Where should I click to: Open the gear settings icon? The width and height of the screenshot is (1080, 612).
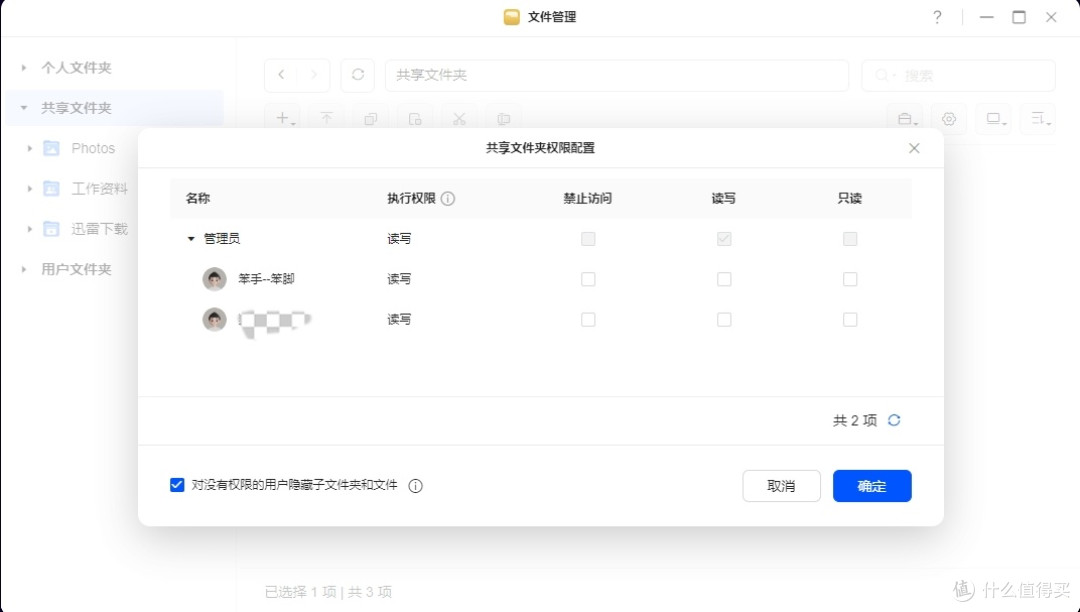point(949,119)
